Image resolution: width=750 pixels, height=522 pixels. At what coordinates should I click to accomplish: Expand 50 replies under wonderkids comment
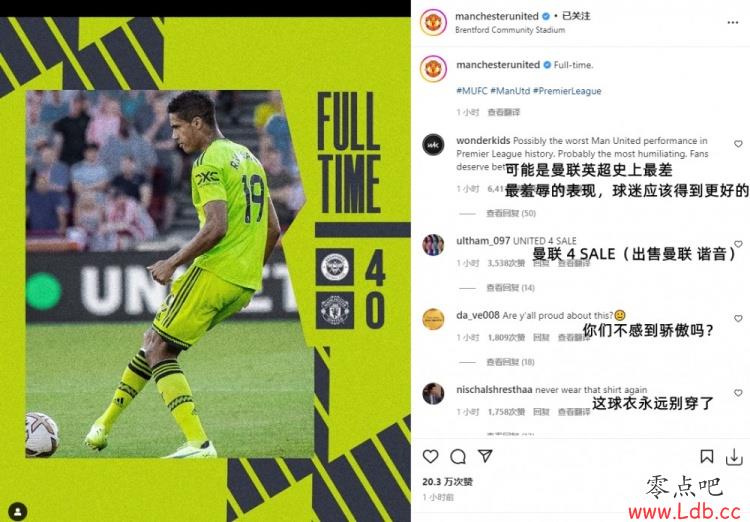pyautogui.click(x=511, y=213)
